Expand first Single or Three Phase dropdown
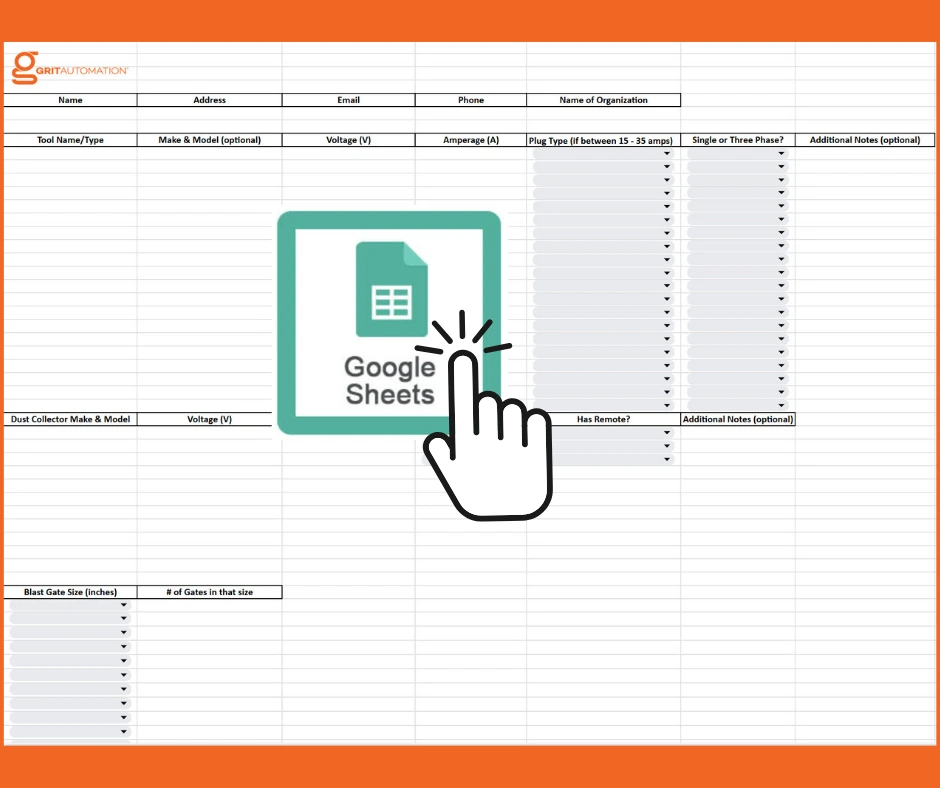Screen dimensions: 940x788 (x=781, y=154)
